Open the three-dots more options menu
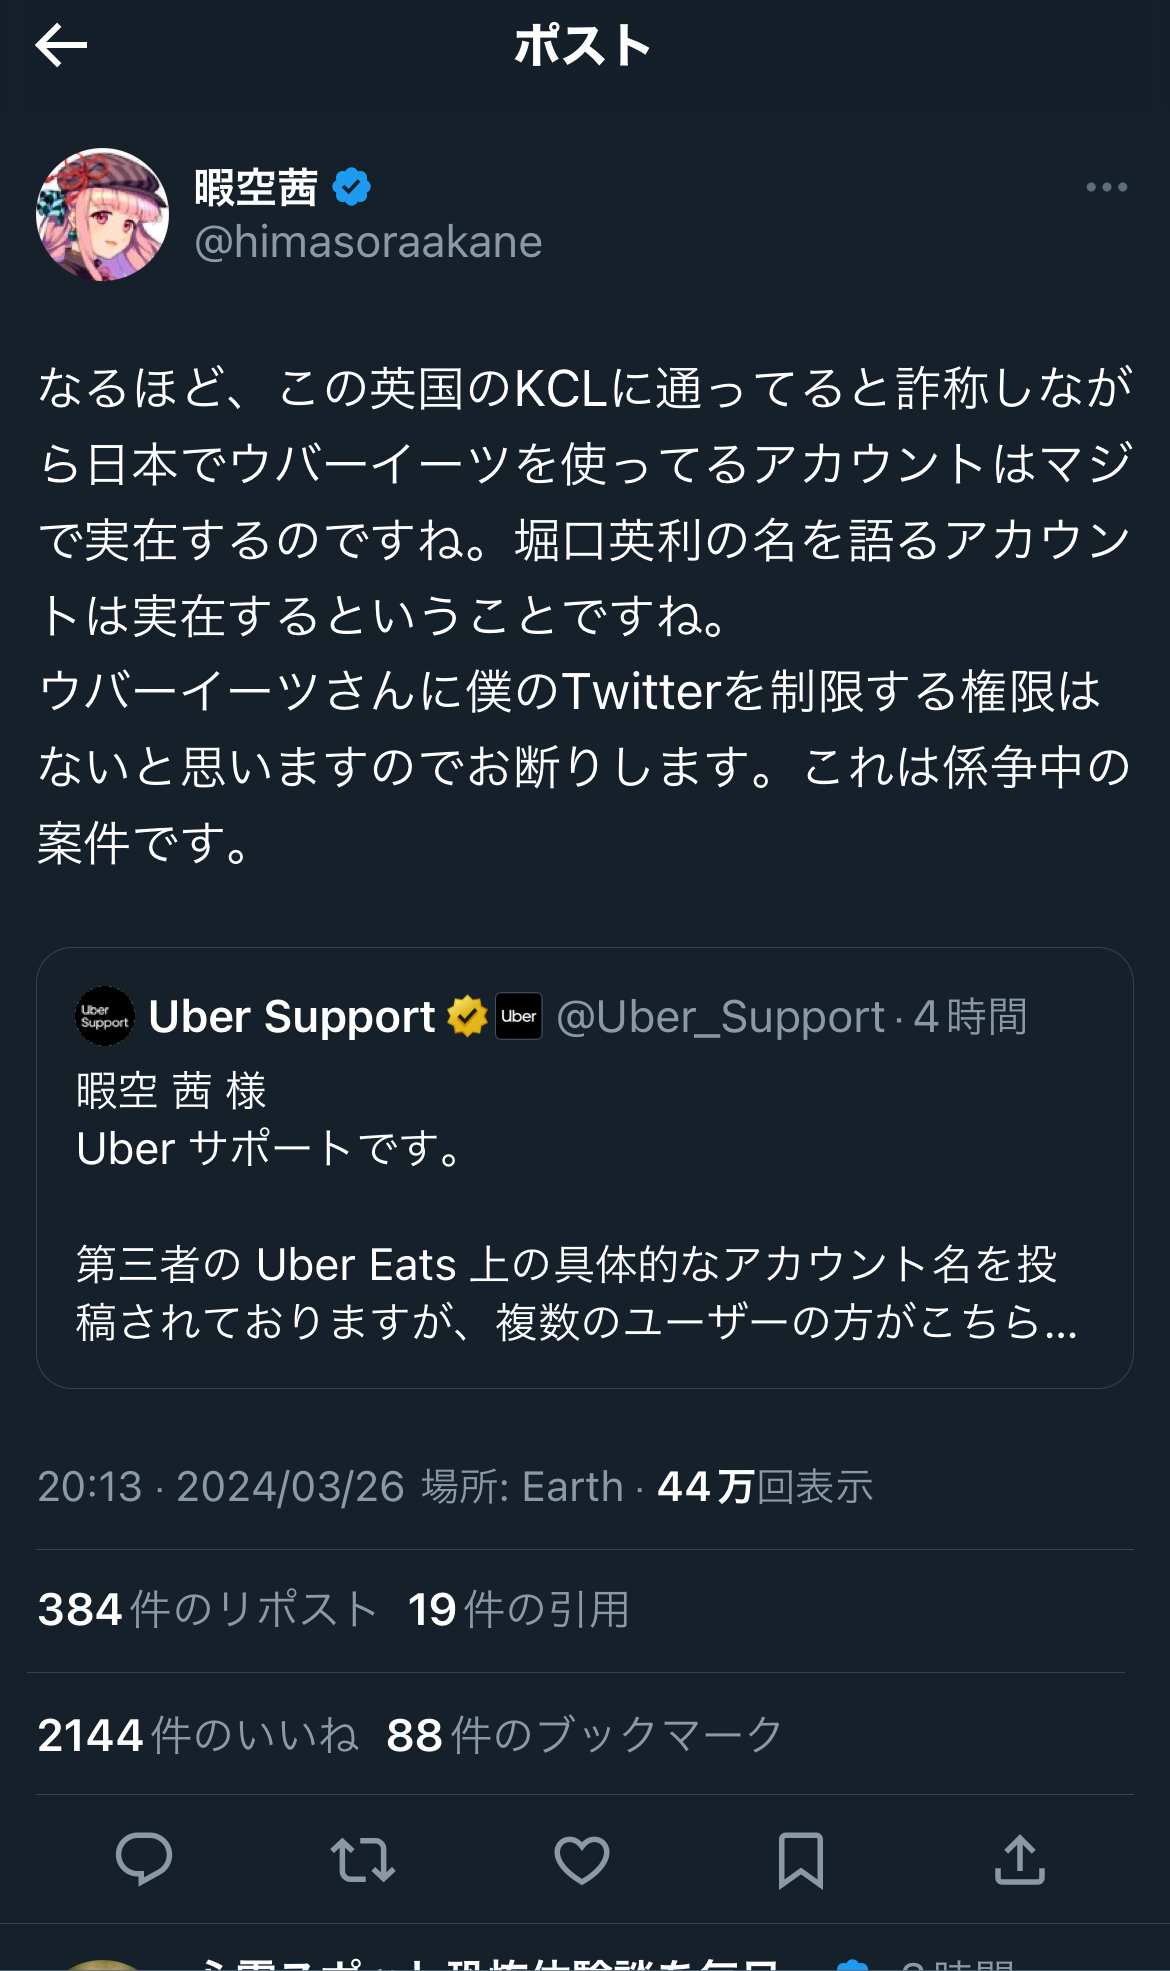Screen dimensions: 1170x1971 [1106, 187]
